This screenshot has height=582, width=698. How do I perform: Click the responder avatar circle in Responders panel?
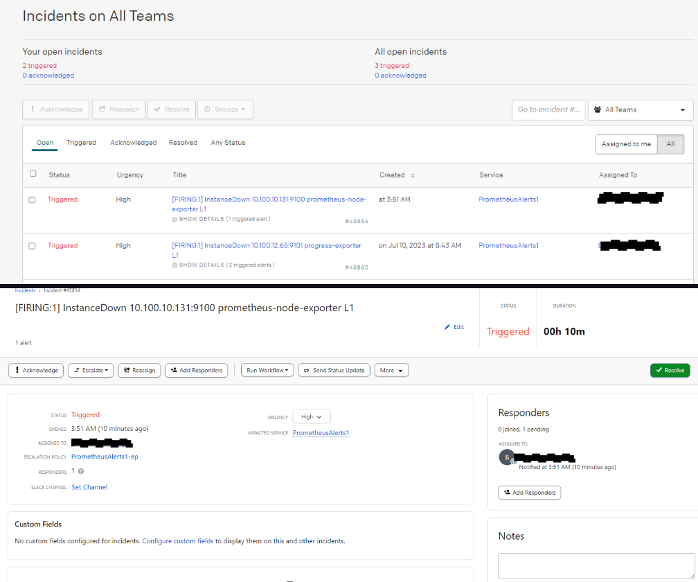506,457
